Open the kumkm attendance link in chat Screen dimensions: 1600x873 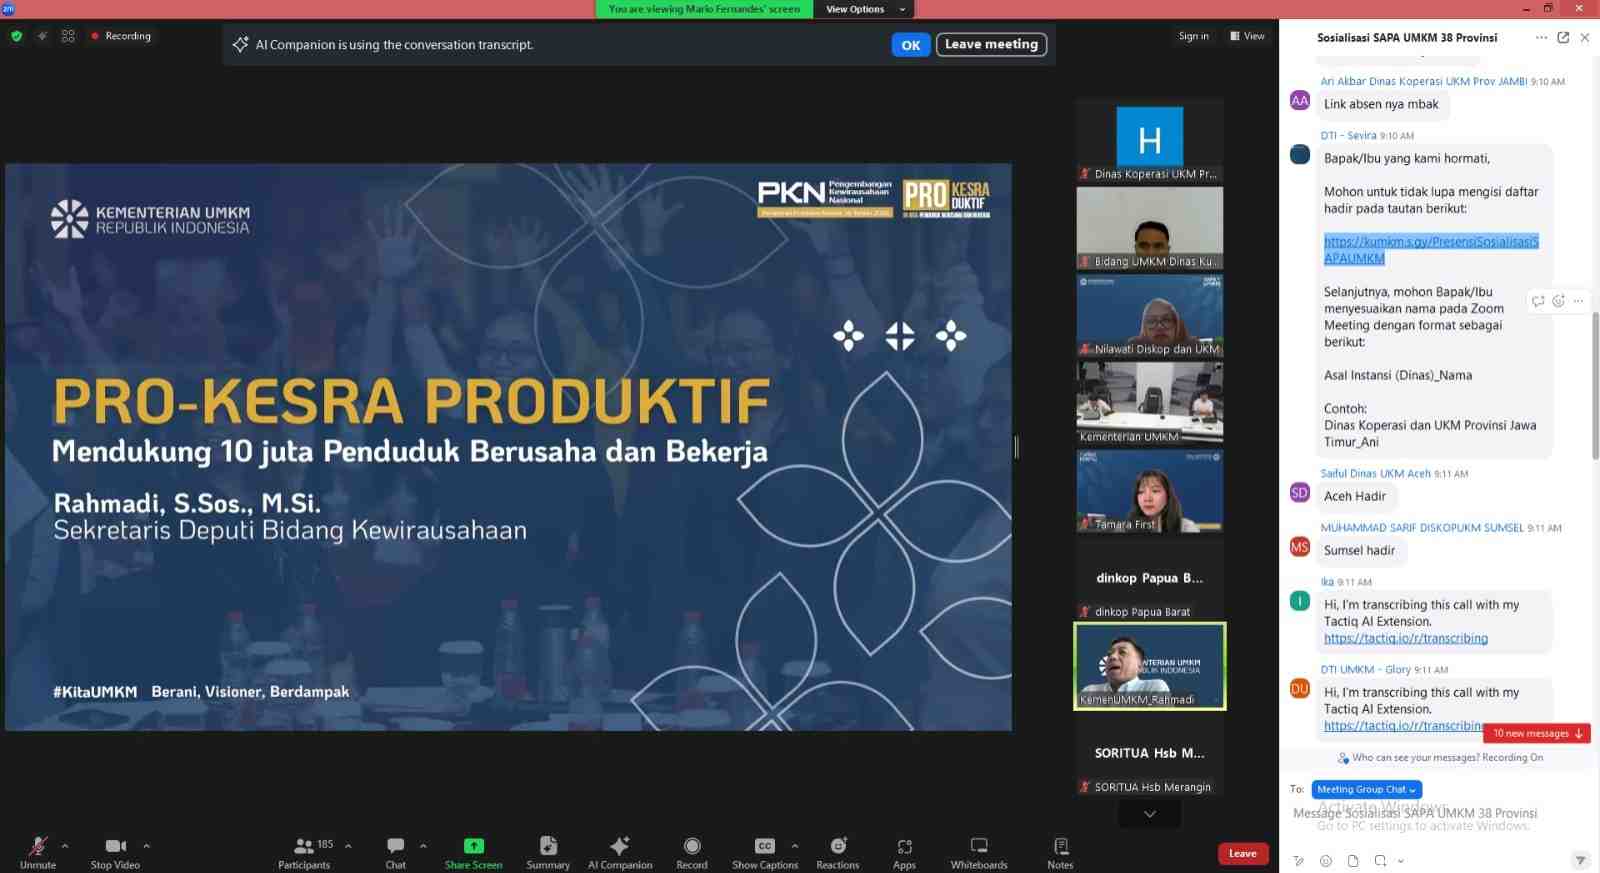click(x=1431, y=250)
